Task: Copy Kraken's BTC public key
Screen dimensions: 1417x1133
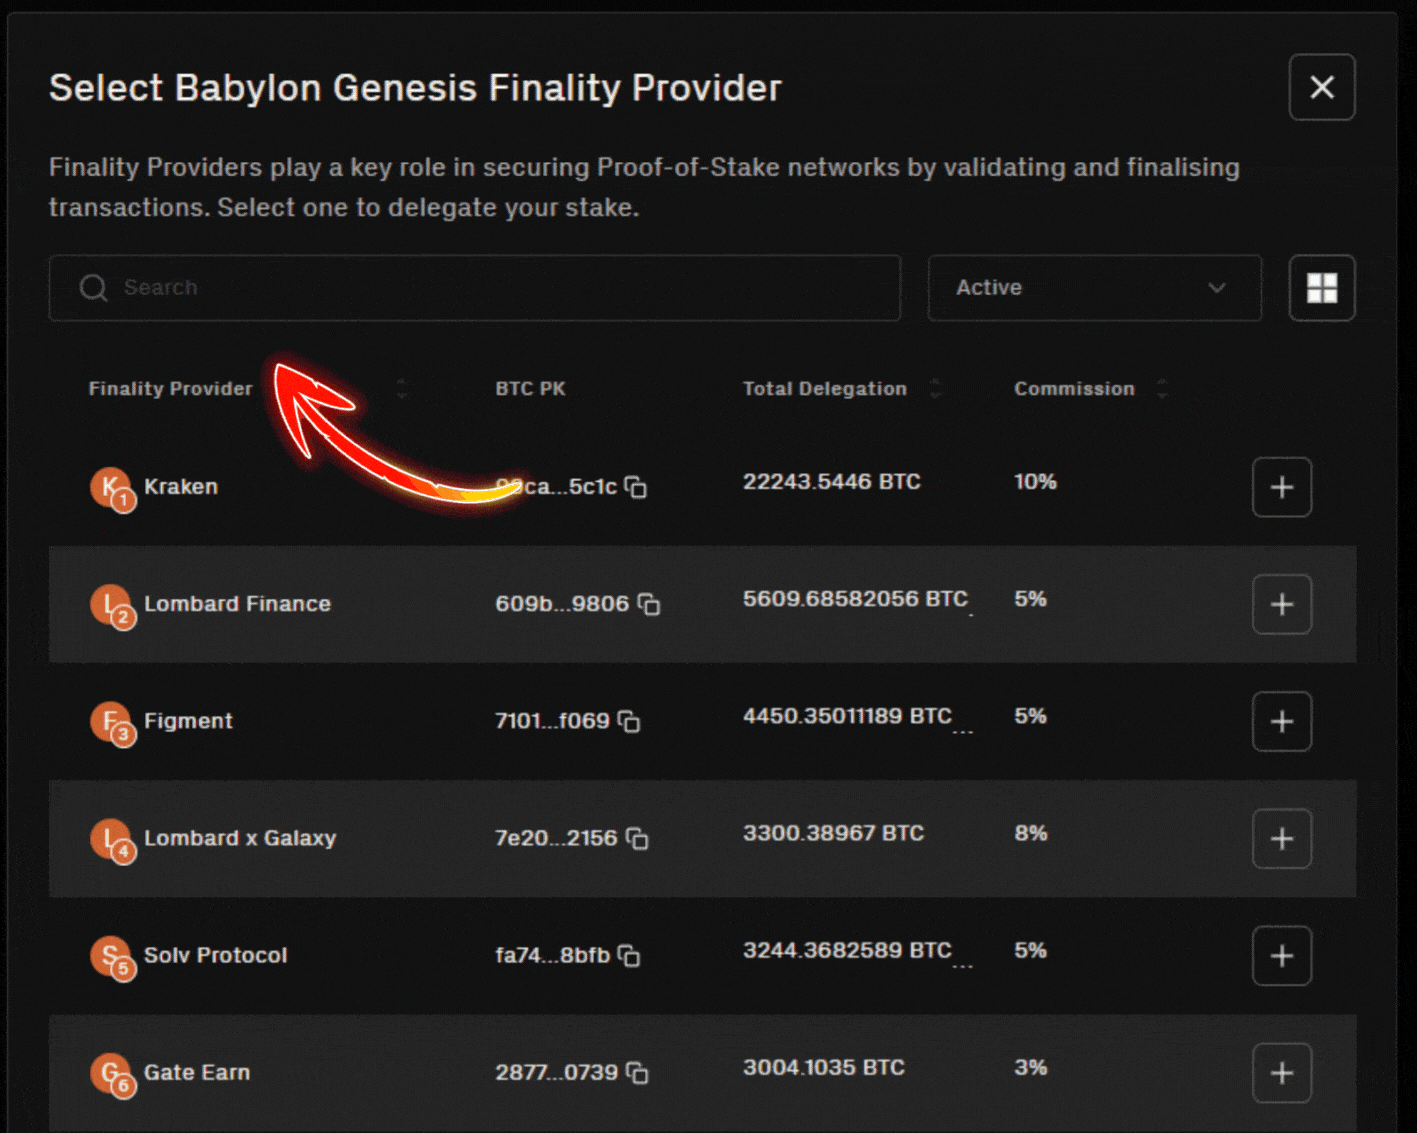Action: 637,487
